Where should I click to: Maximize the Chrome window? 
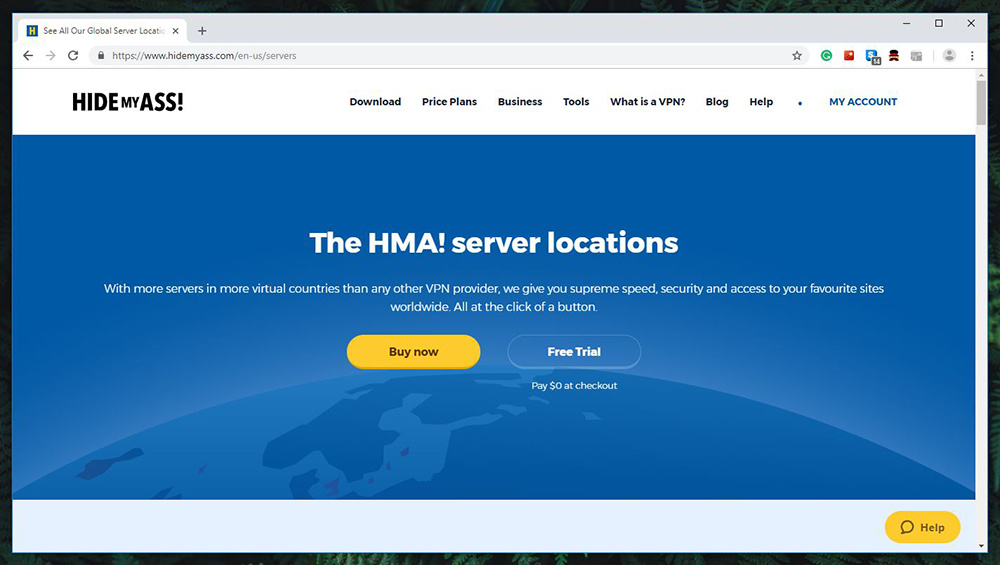point(939,24)
